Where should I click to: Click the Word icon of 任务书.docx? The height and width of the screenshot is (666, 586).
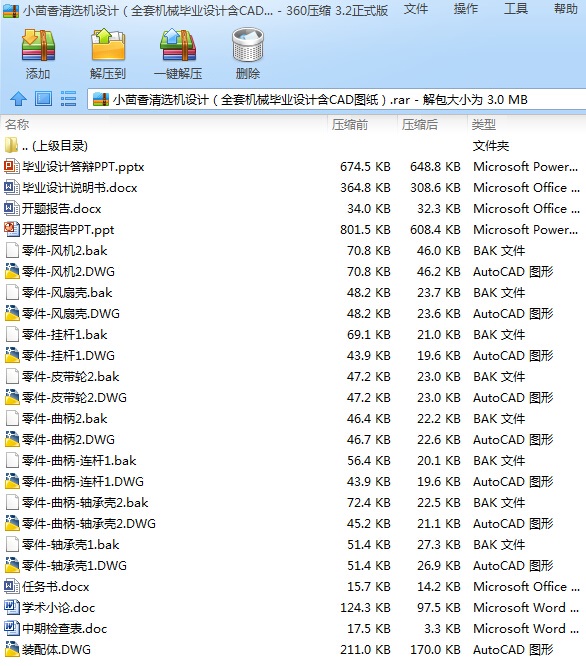pos(11,587)
